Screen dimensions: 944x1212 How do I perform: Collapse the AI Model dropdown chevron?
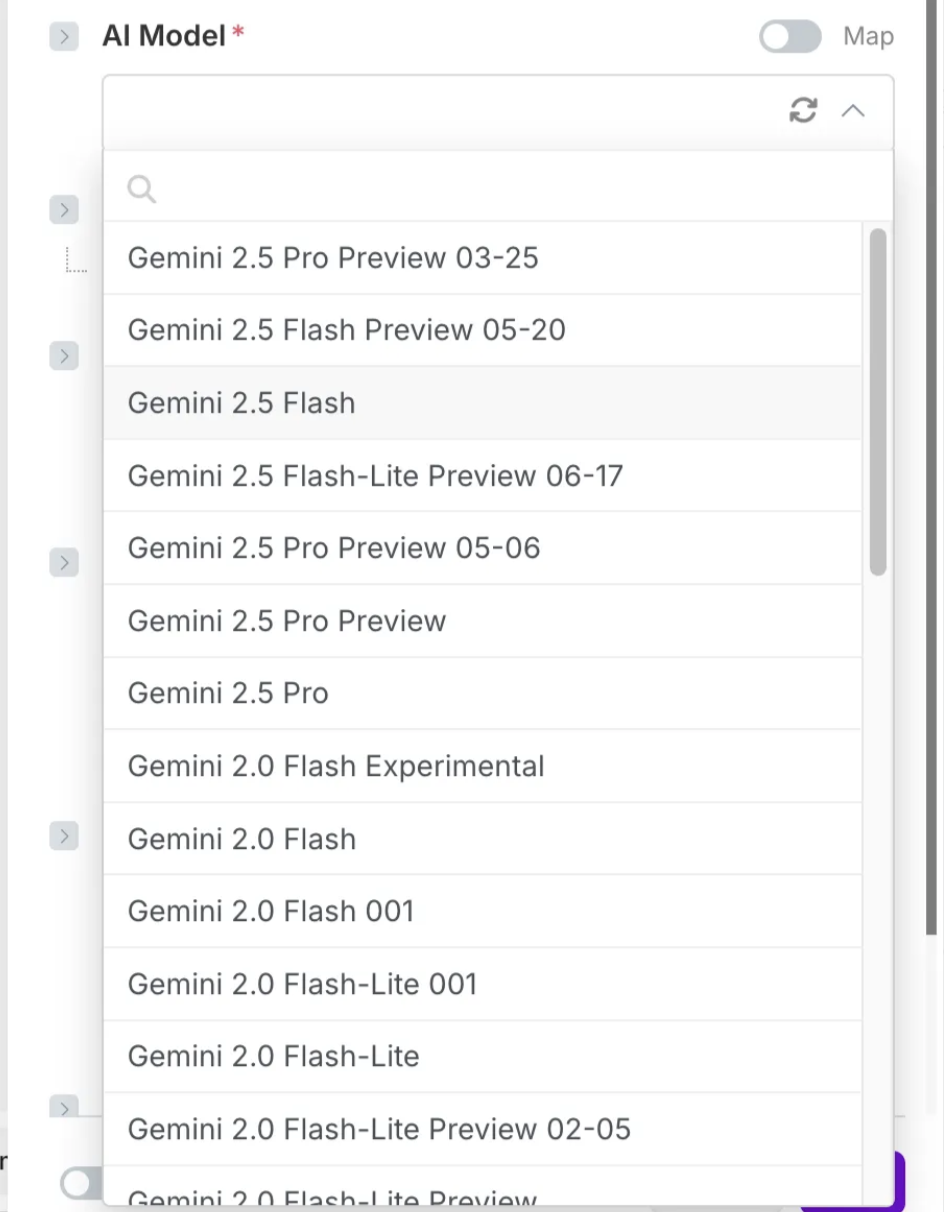coord(853,111)
